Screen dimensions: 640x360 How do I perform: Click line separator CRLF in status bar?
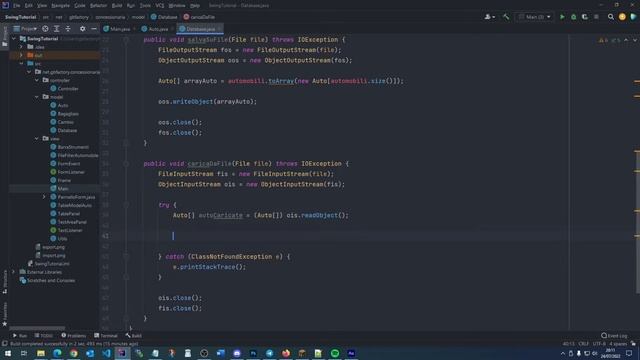click(x=583, y=344)
